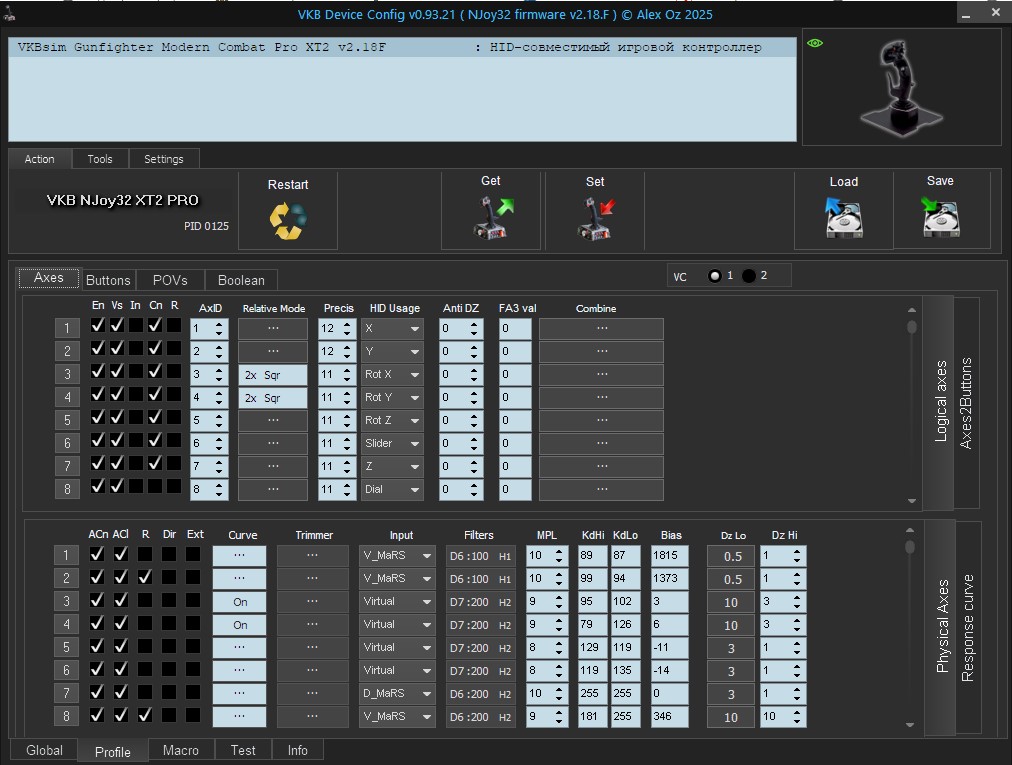Click Trimmer button for physical axis 1
Viewport: 1012px width, 765px height.
pyautogui.click(x=312, y=555)
